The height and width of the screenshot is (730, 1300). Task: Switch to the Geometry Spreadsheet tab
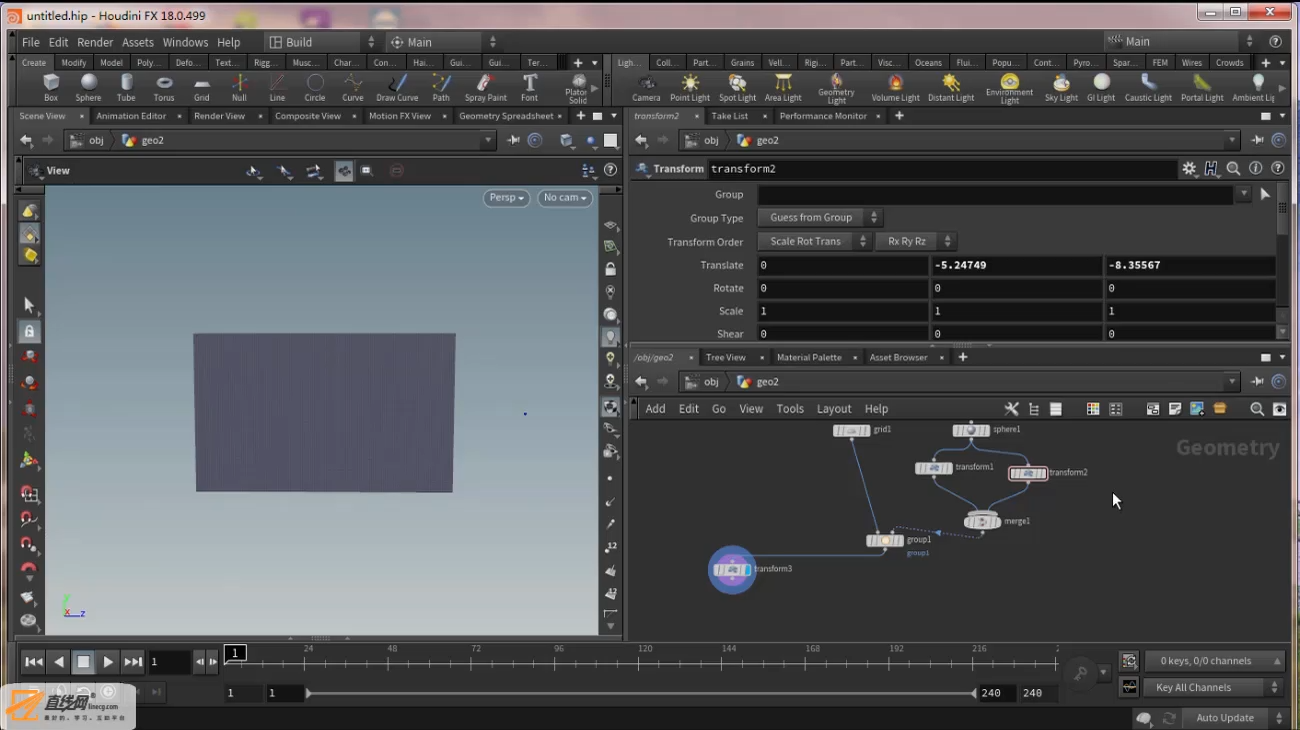point(506,116)
